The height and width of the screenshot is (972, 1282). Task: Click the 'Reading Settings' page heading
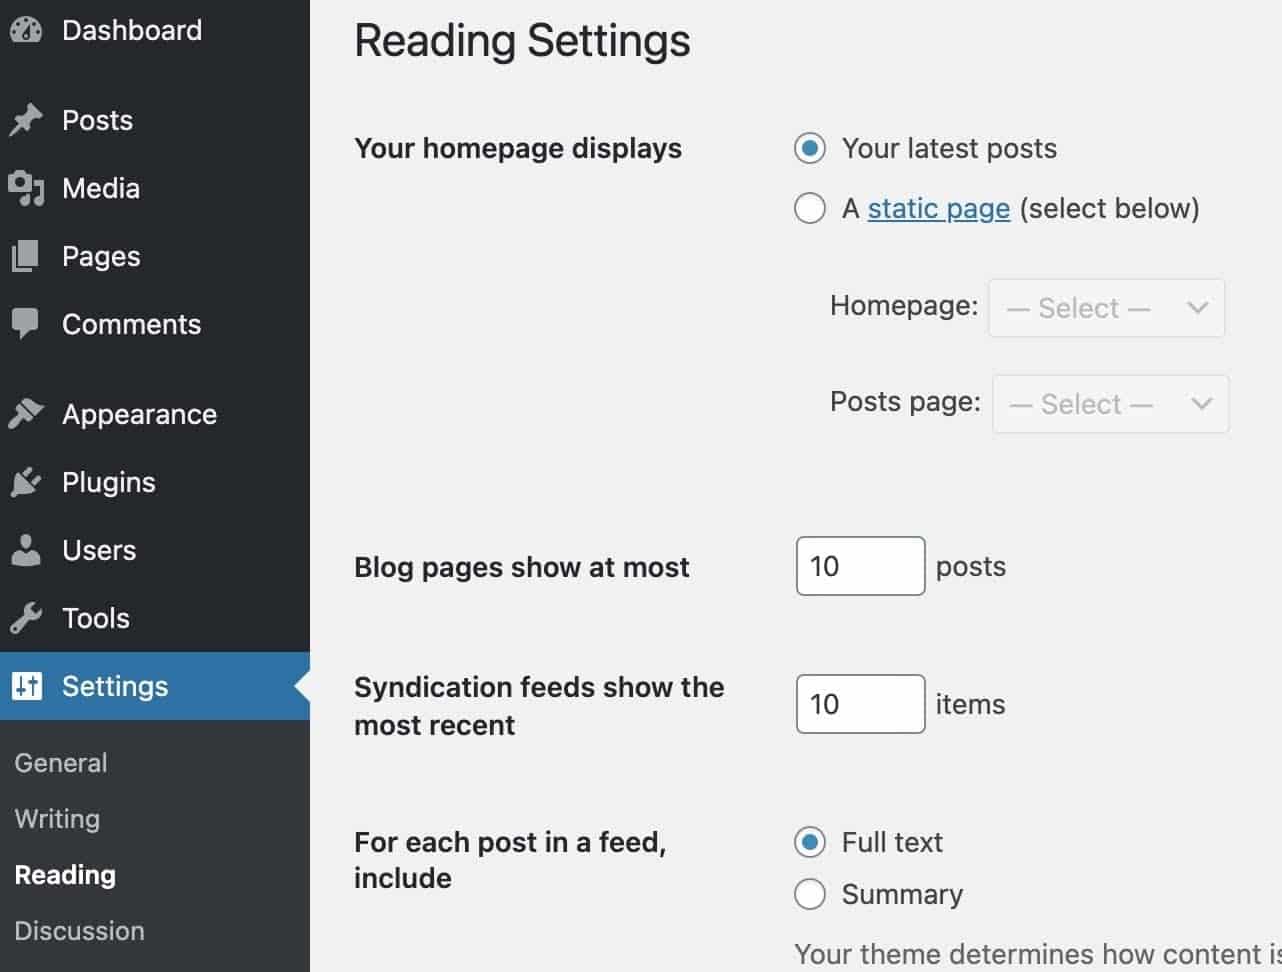(522, 42)
